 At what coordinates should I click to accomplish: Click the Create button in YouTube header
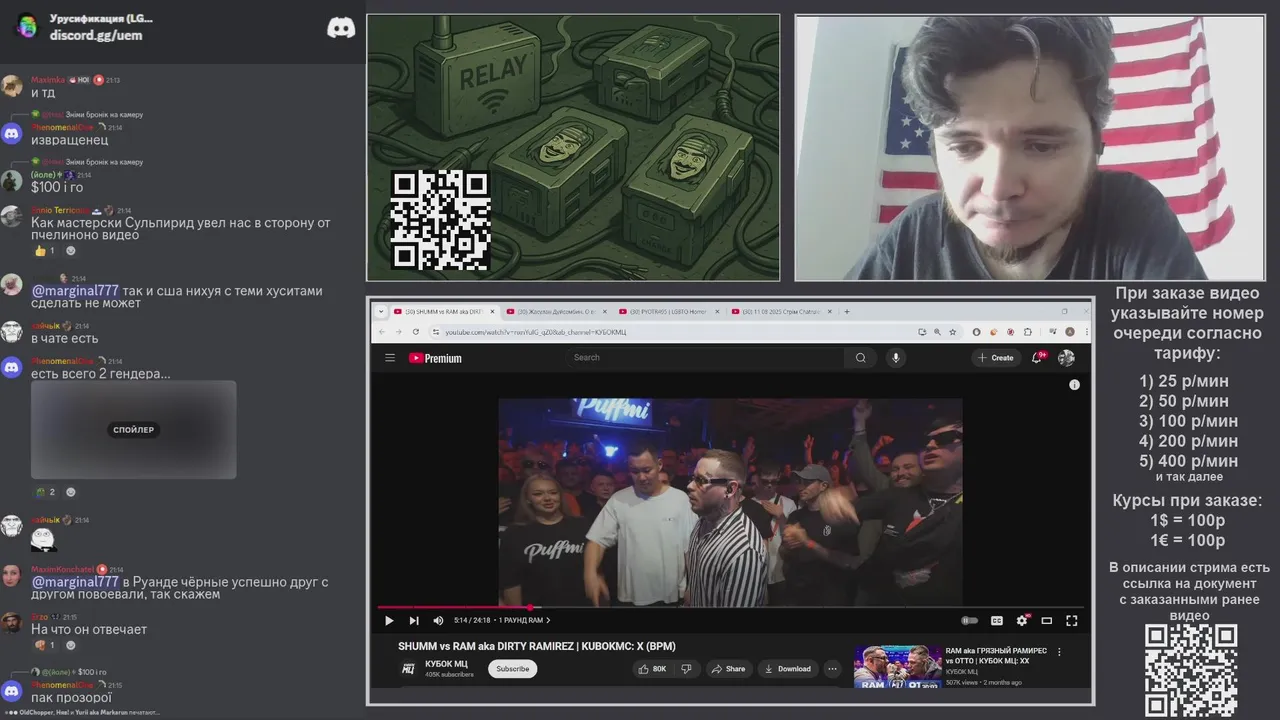(x=996, y=358)
